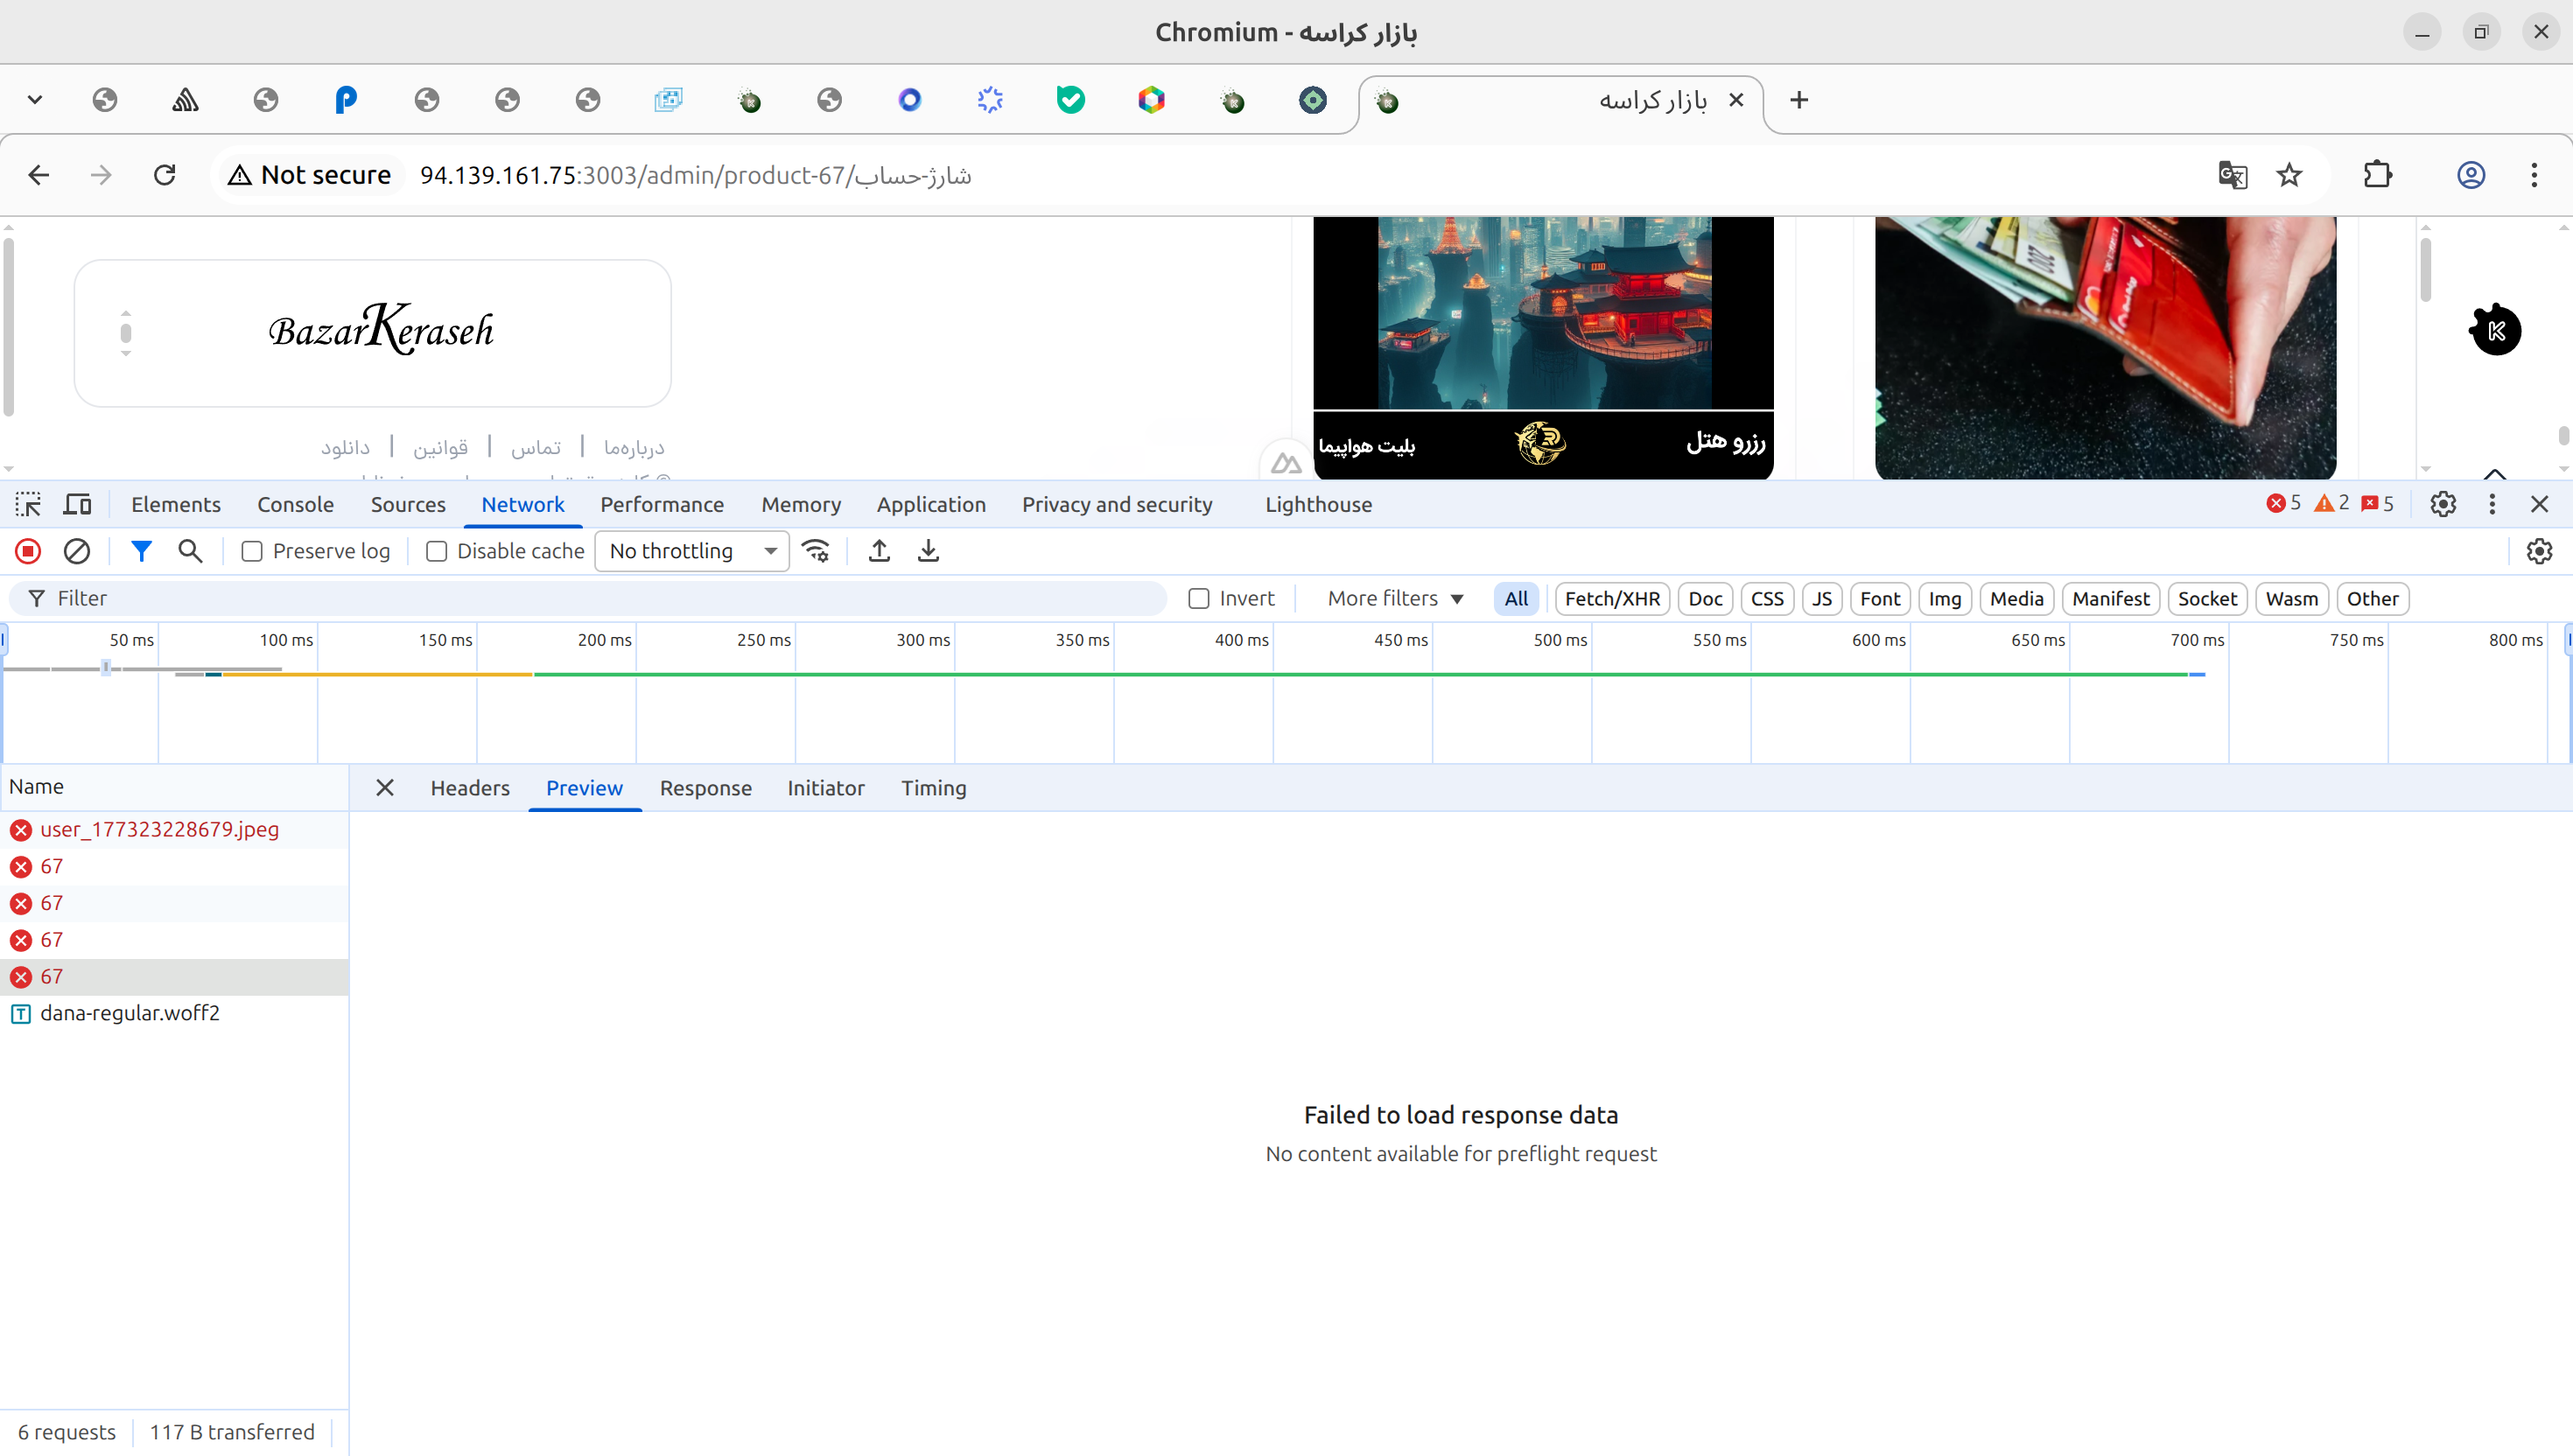Screen dimensions: 2573x1456
Task: Toggle the Socket filter
Action: (2207, 598)
